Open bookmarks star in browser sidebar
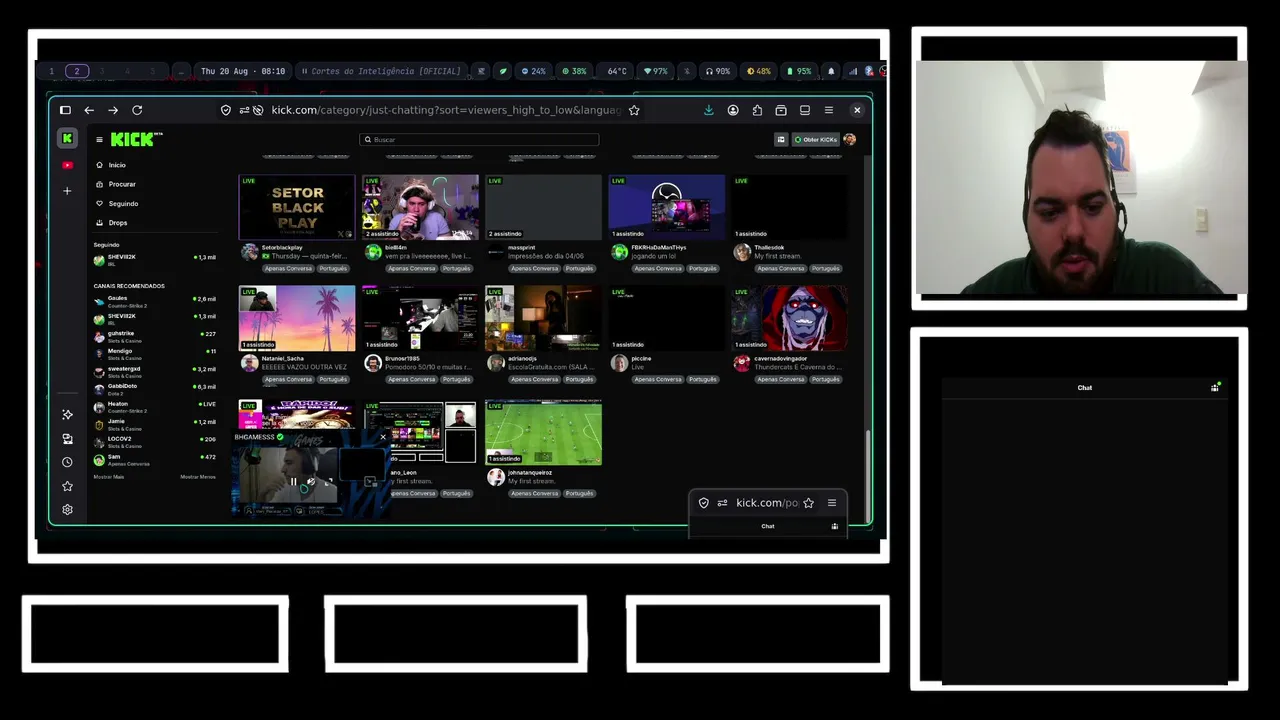This screenshot has width=1280, height=720. 67,486
